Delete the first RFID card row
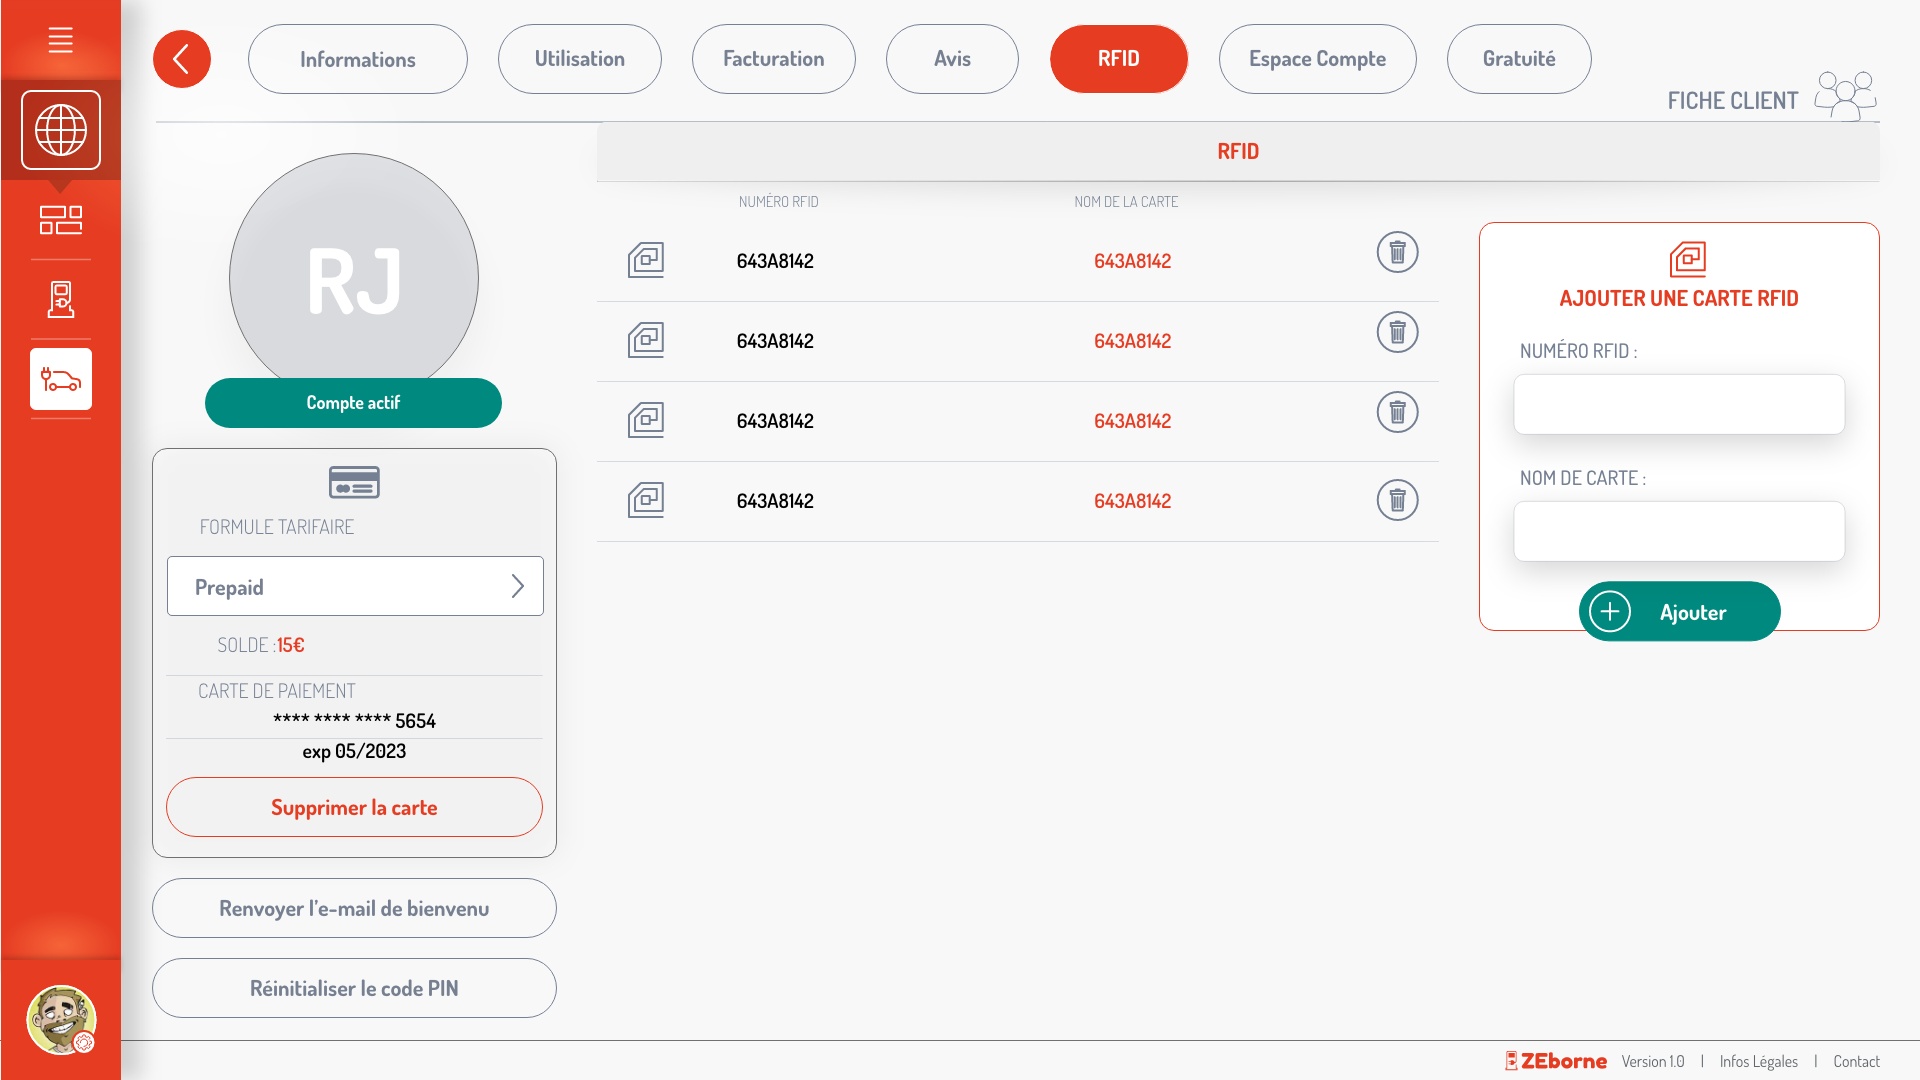The image size is (1920, 1080). (x=1397, y=252)
